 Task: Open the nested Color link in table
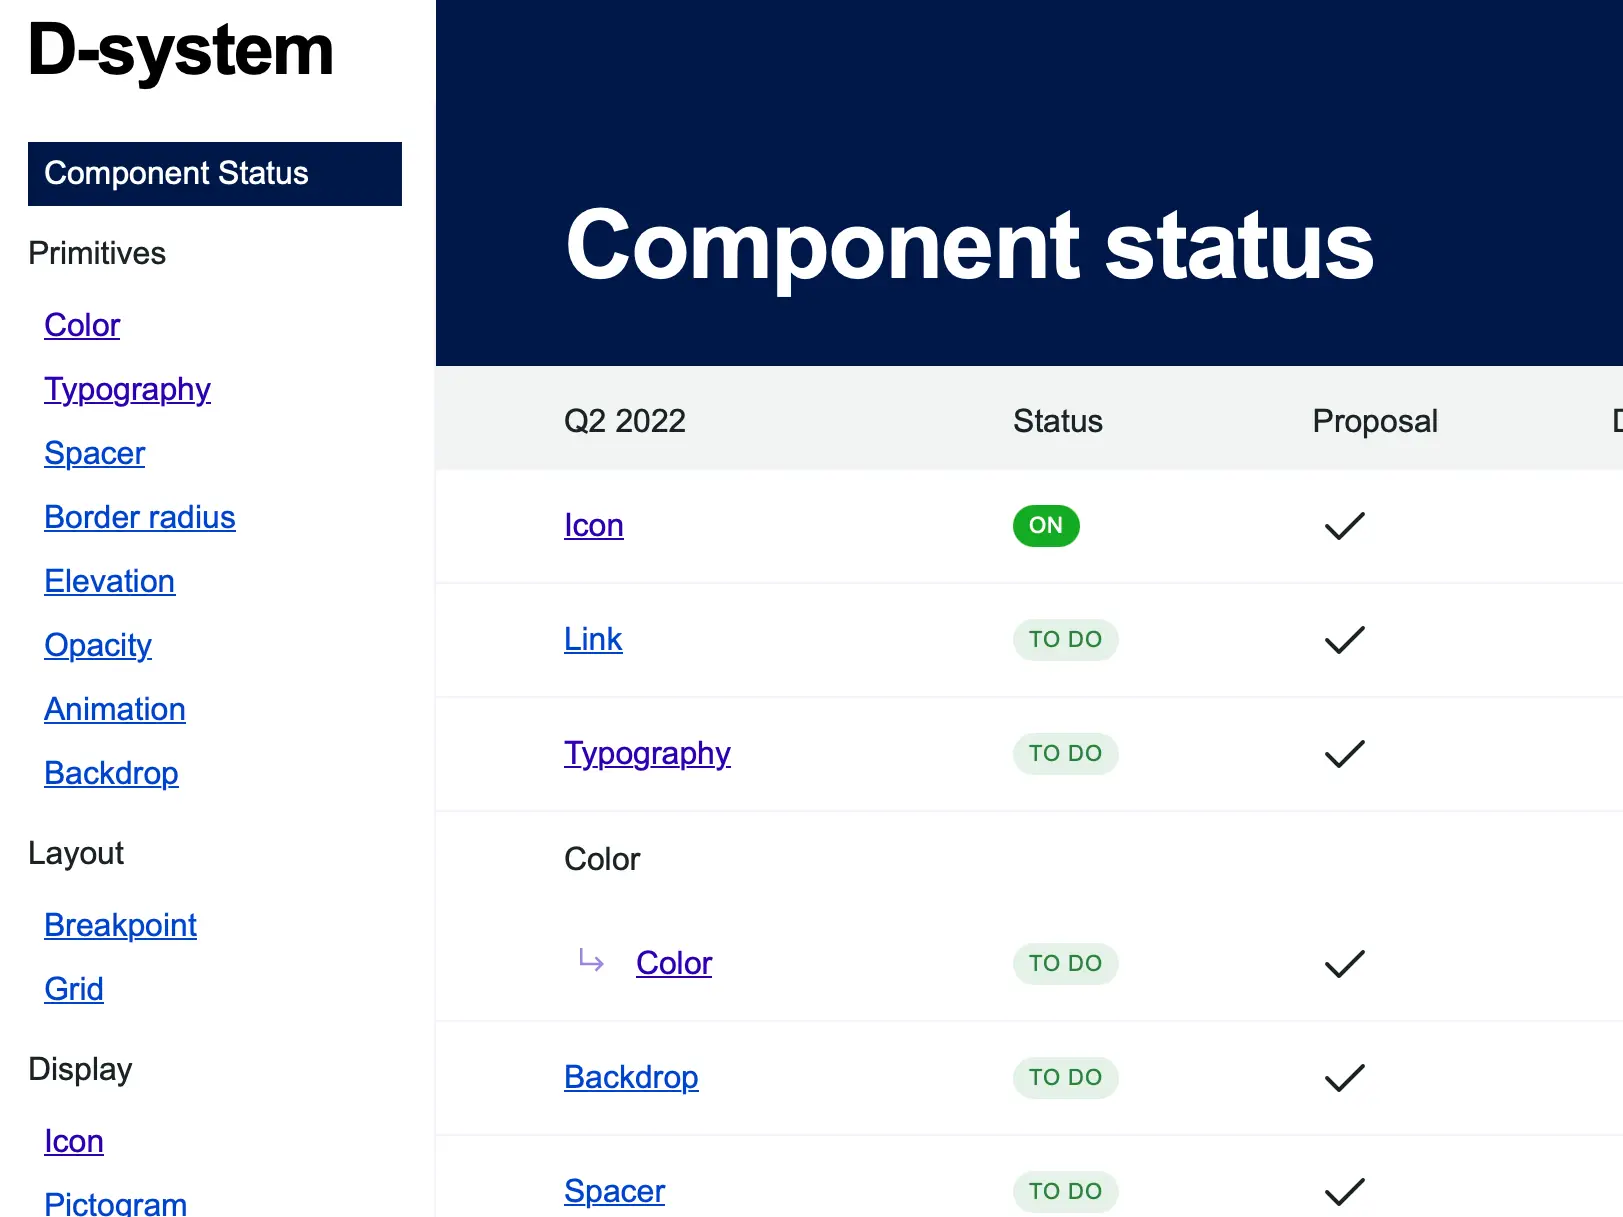point(674,963)
